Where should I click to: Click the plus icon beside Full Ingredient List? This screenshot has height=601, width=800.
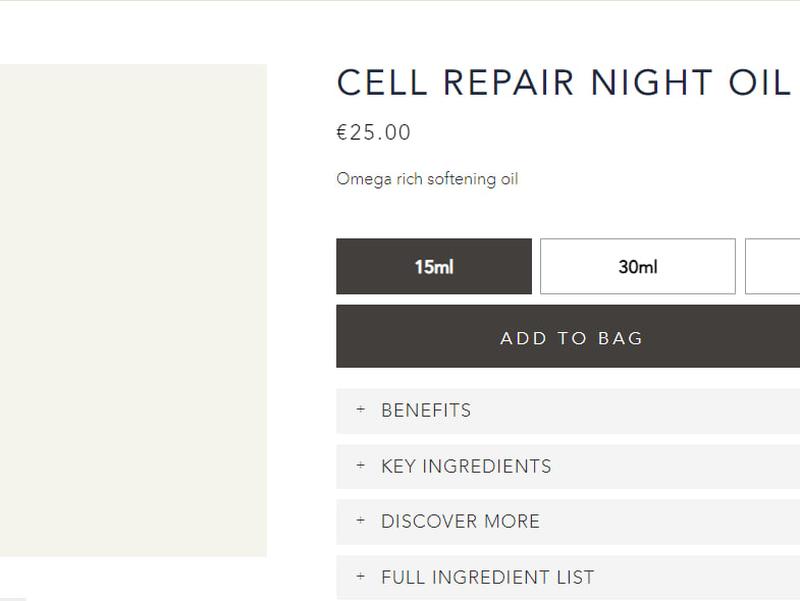(x=361, y=577)
